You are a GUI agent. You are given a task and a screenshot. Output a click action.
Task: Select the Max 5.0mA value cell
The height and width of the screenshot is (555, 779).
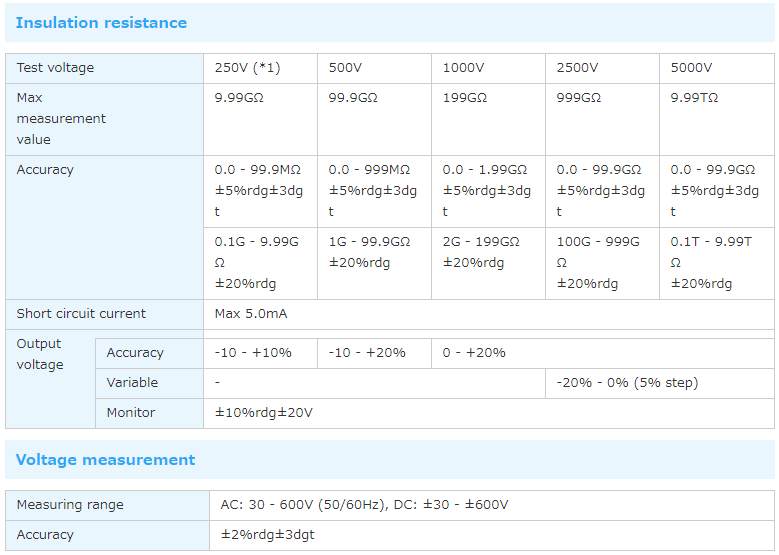pos(251,314)
